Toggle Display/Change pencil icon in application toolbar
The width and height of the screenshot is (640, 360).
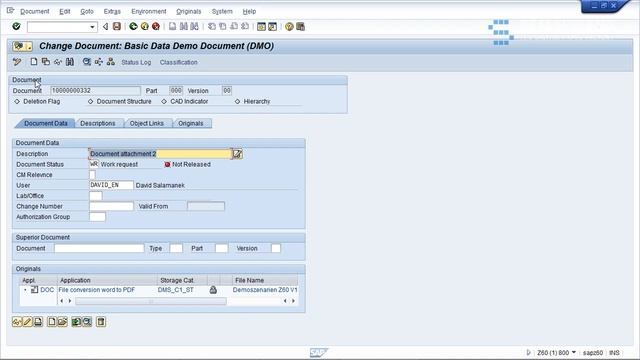coord(17,62)
